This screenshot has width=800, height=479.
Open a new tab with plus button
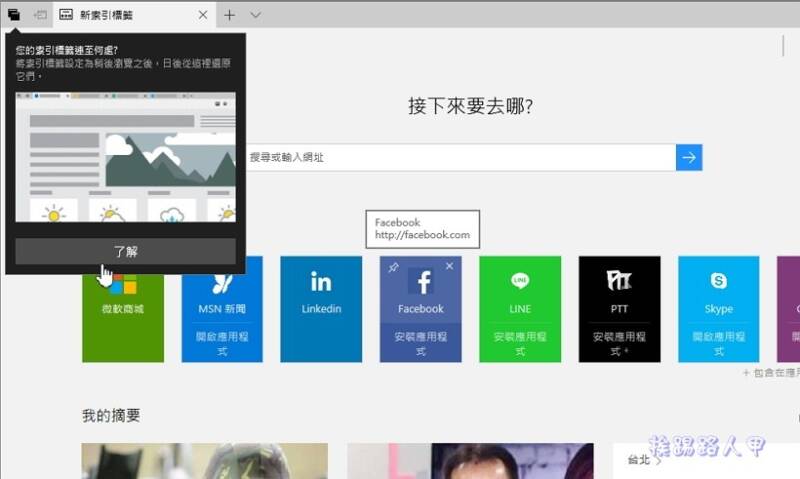pyautogui.click(x=230, y=15)
